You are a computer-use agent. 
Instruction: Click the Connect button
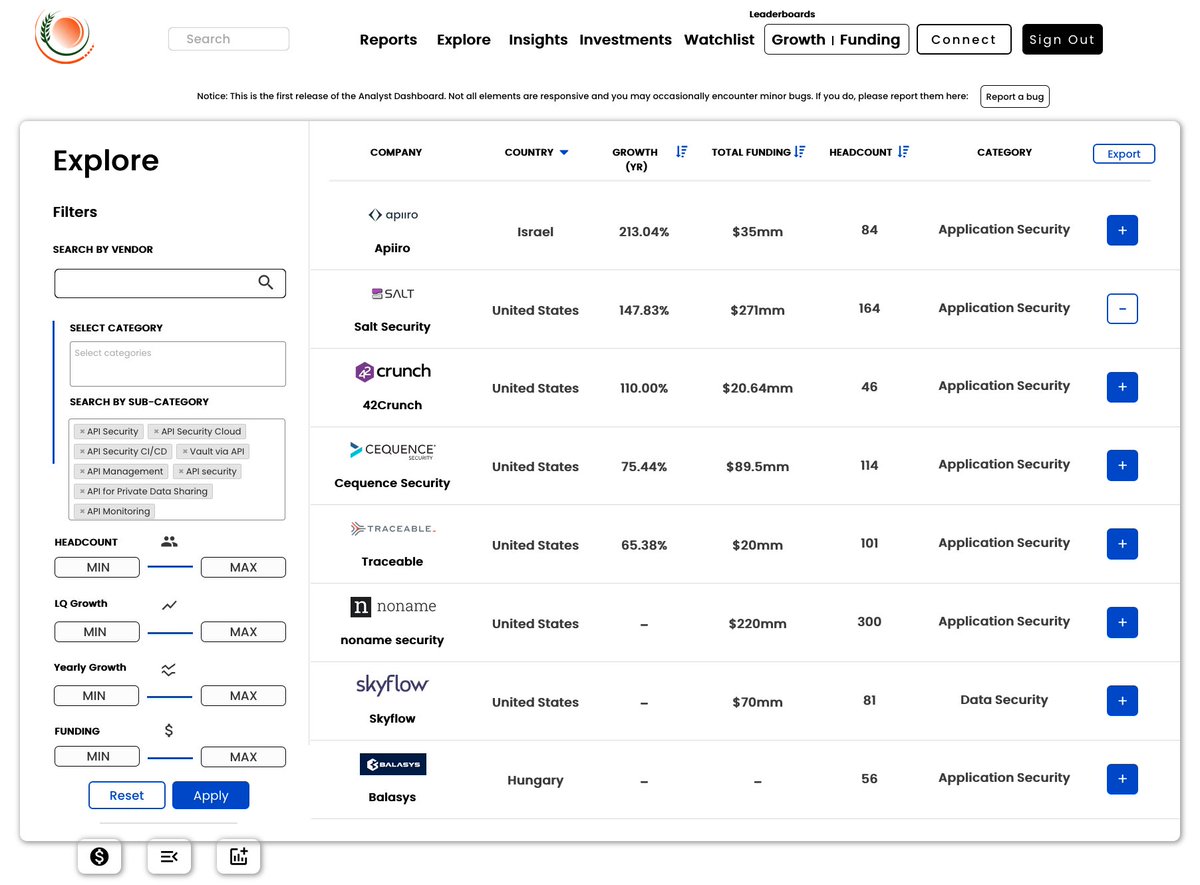coord(964,39)
